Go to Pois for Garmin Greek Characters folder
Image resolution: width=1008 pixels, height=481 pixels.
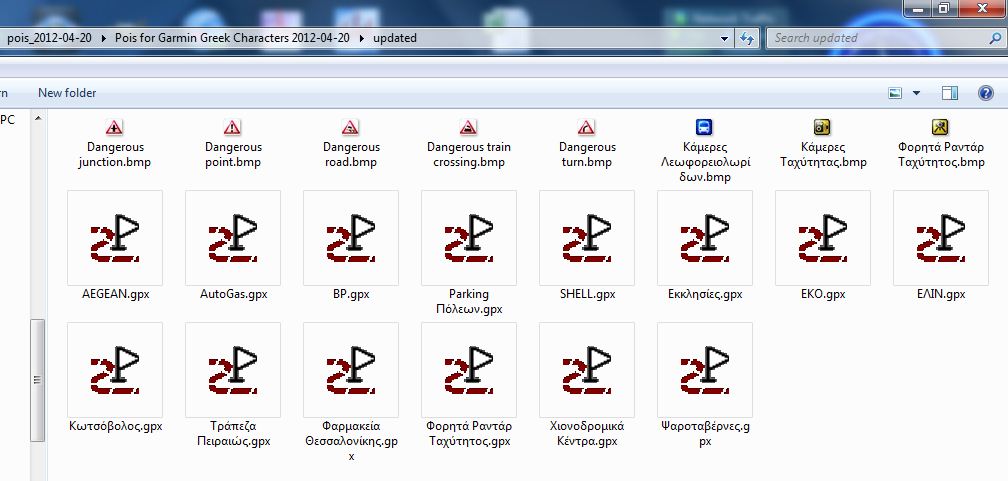click(x=232, y=38)
